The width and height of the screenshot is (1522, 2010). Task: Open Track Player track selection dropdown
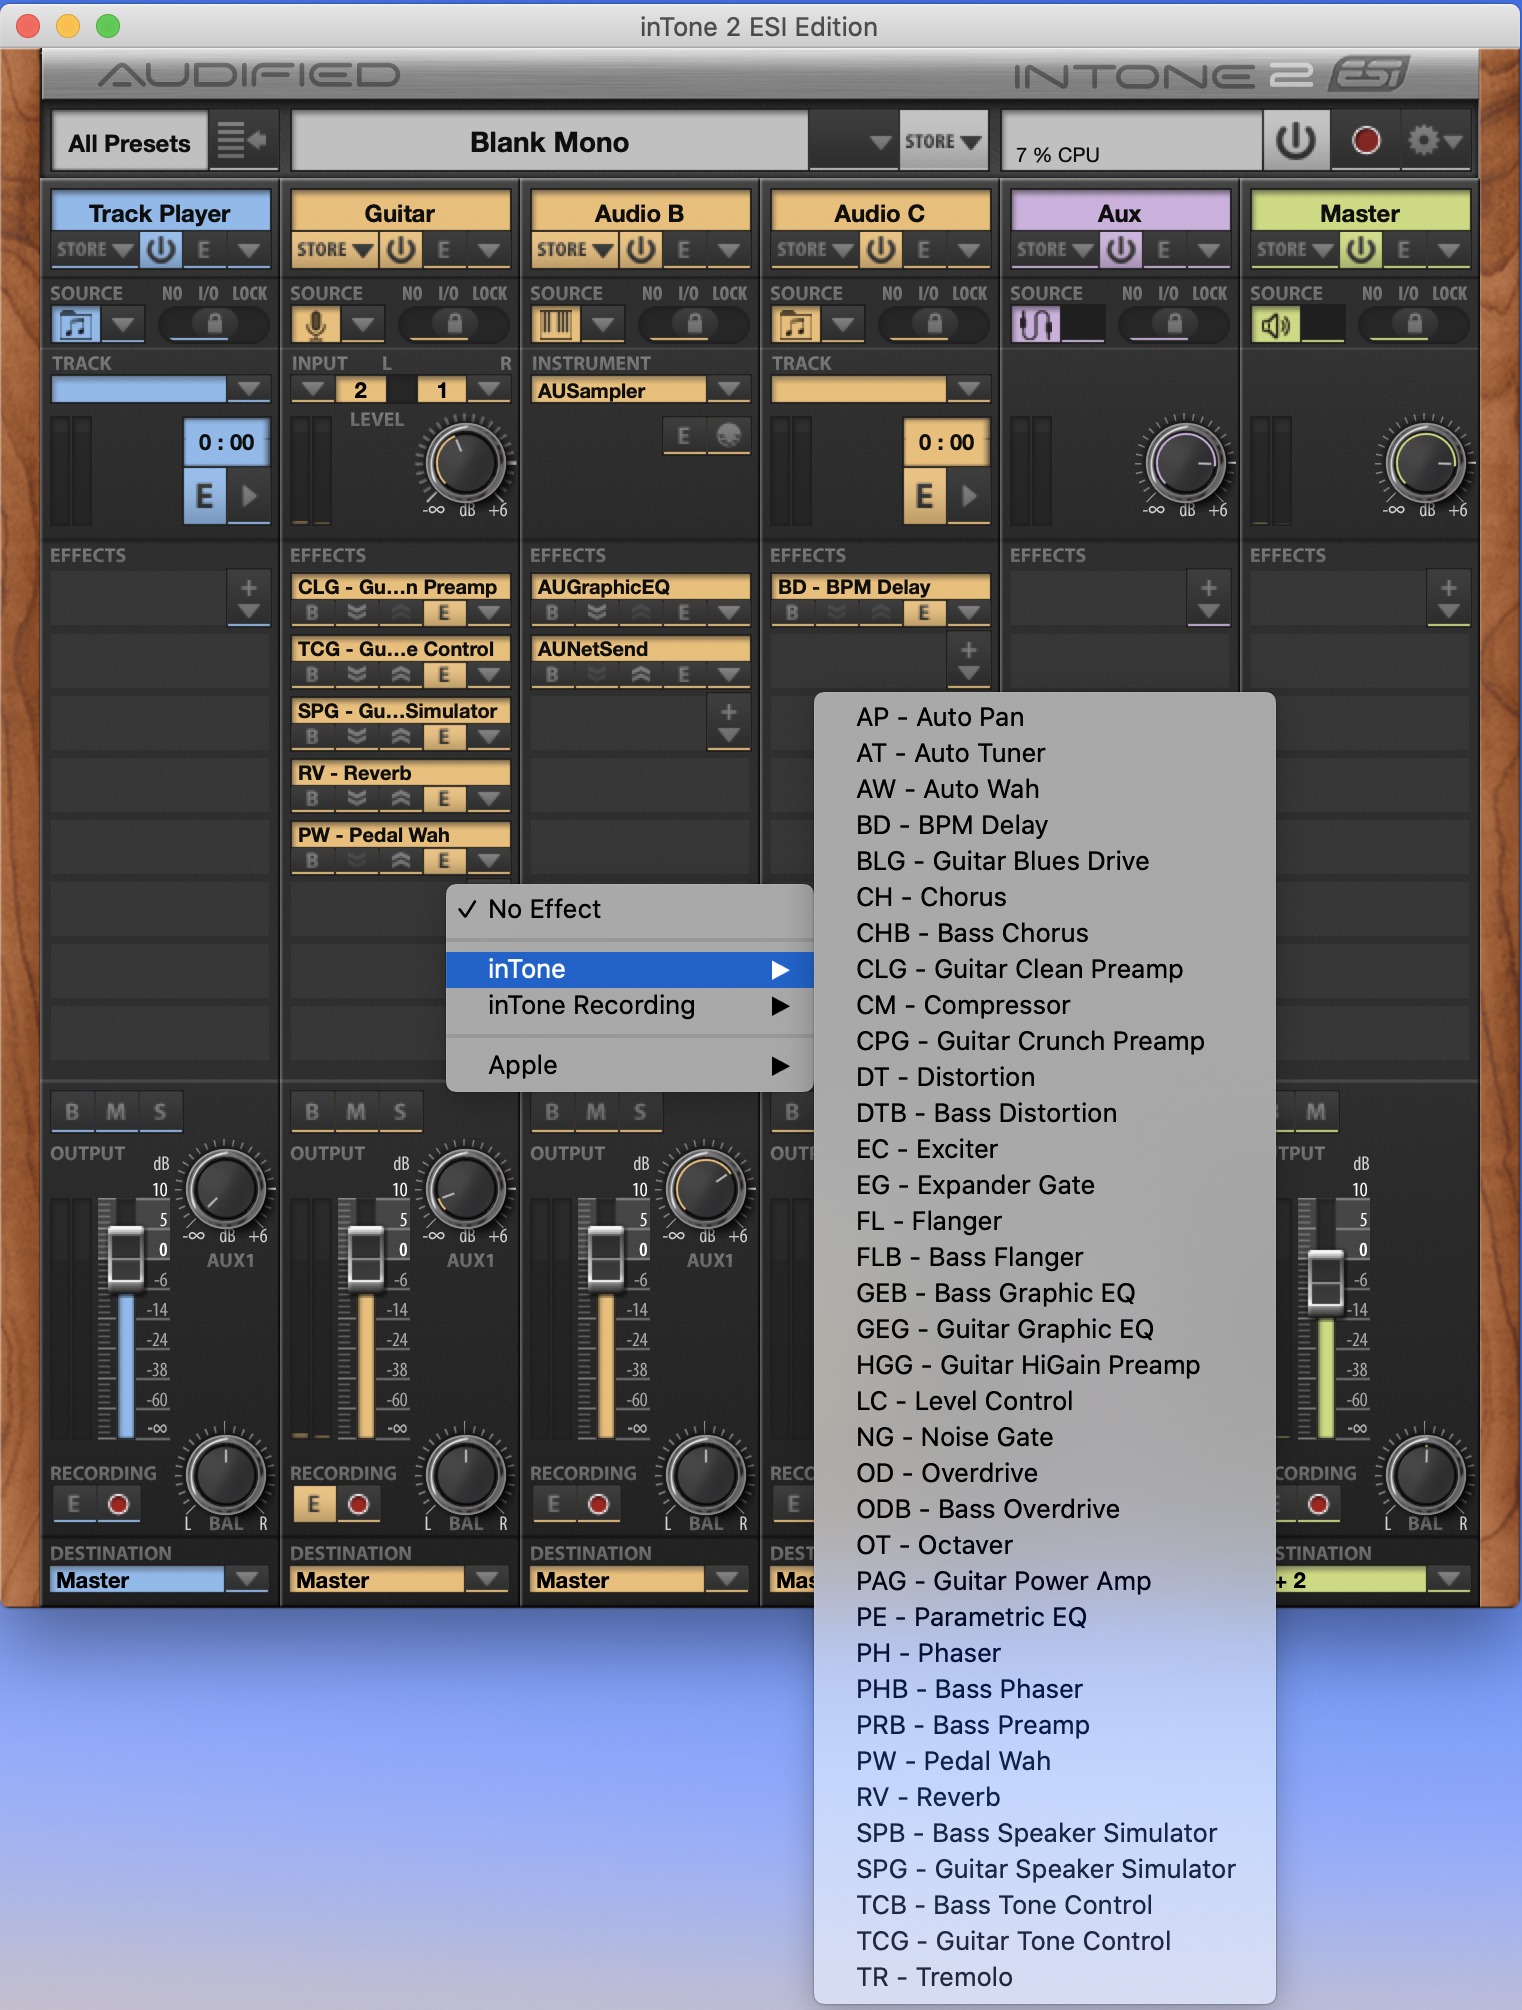249,389
